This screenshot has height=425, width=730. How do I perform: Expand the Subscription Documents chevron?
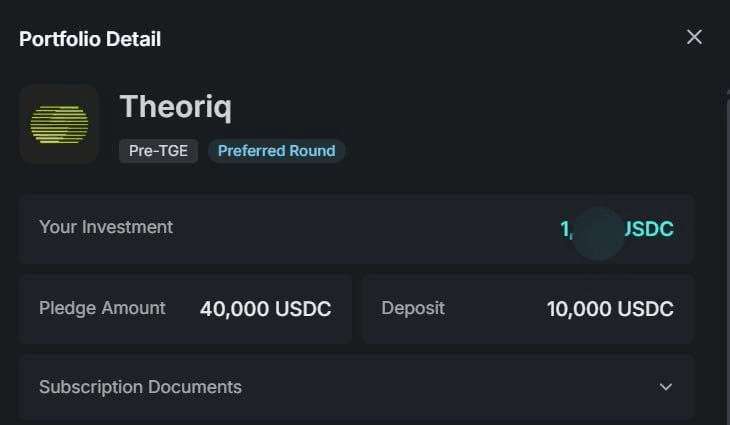[666, 387]
